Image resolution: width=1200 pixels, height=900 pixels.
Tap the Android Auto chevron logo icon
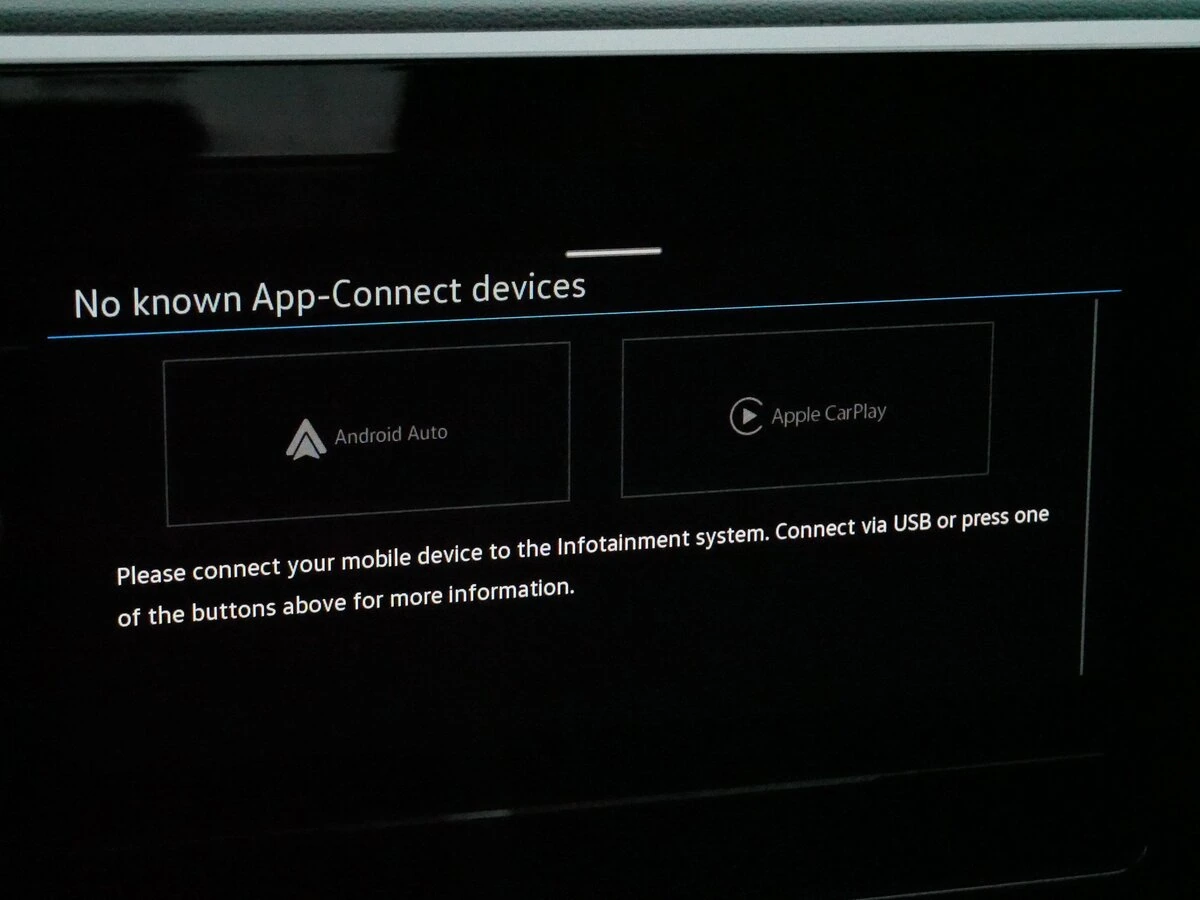click(305, 440)
